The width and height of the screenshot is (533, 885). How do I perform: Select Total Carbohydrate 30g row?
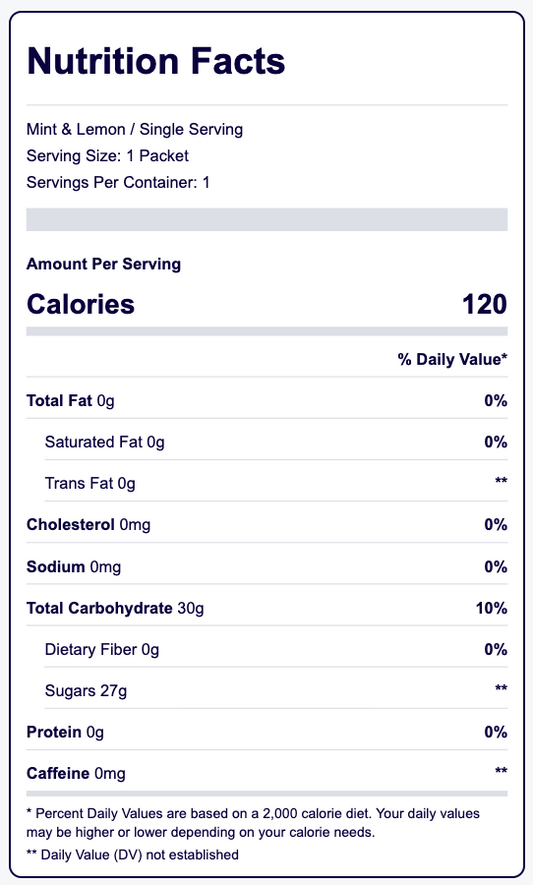click(x=267, y=608)
